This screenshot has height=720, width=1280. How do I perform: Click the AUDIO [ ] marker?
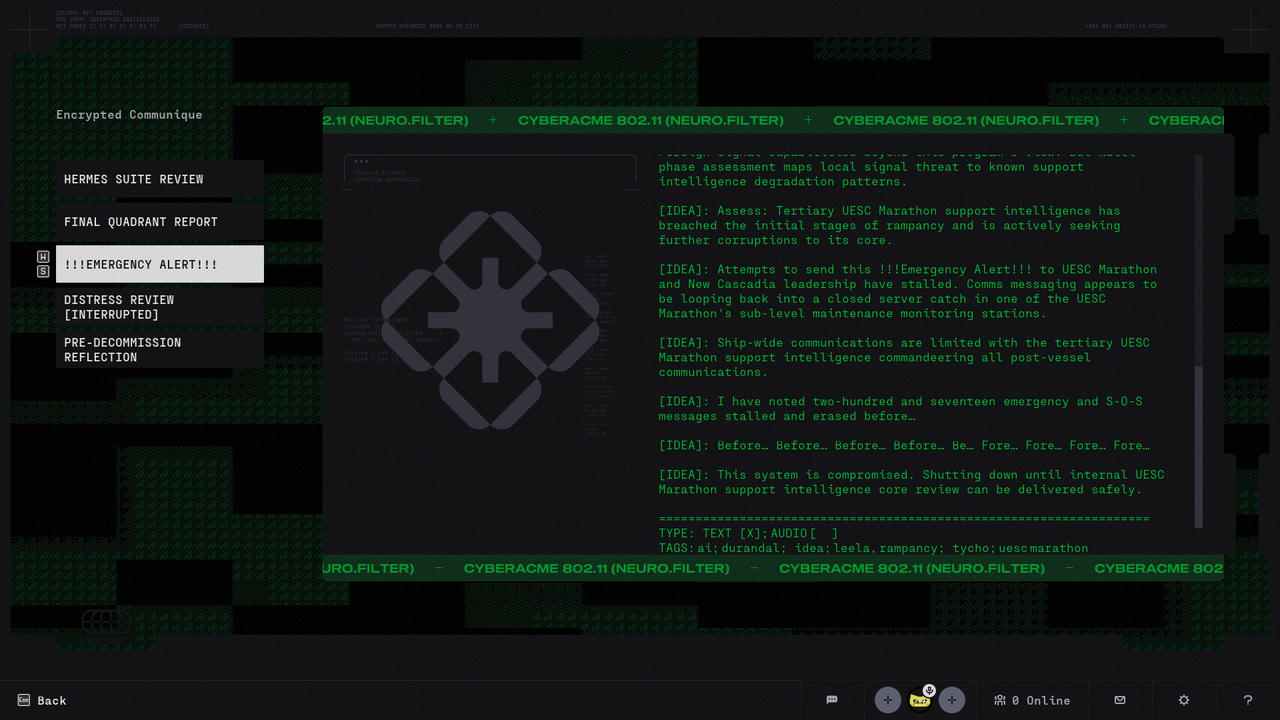[804, 534]
